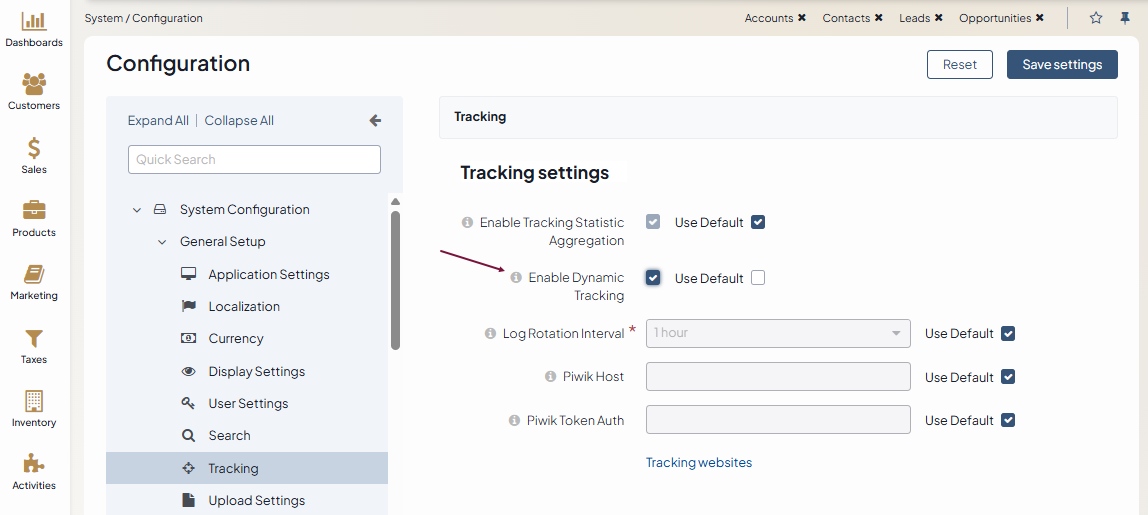Open the Customers sidebar icon

click(x=34, y=85)
